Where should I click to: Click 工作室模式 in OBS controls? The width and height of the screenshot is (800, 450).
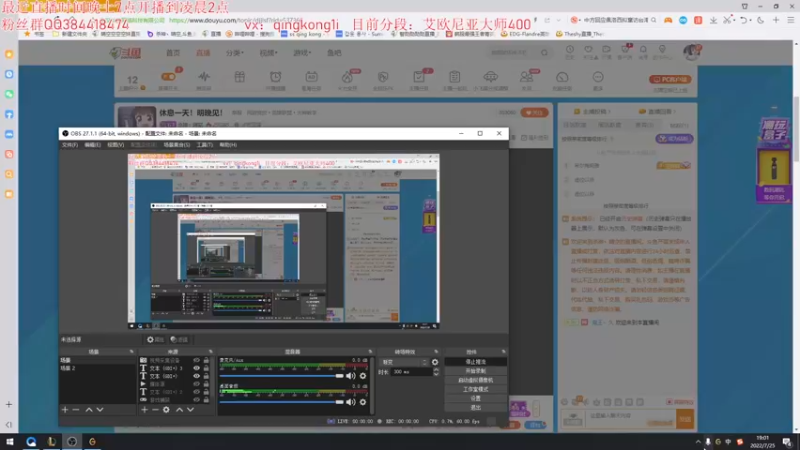coord(476,389)
